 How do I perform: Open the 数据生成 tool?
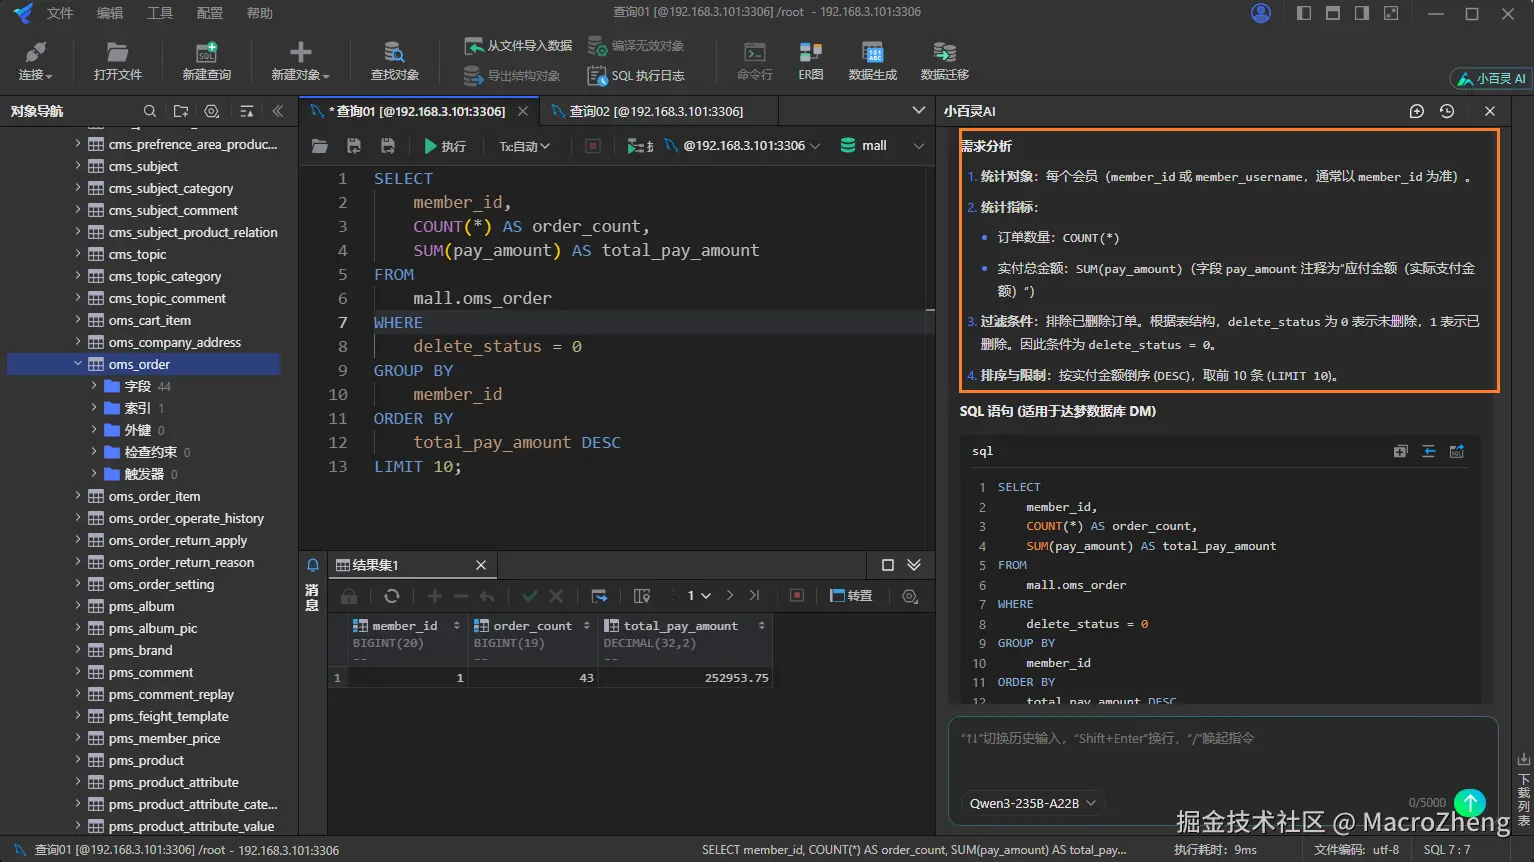[x=872, y=61]
